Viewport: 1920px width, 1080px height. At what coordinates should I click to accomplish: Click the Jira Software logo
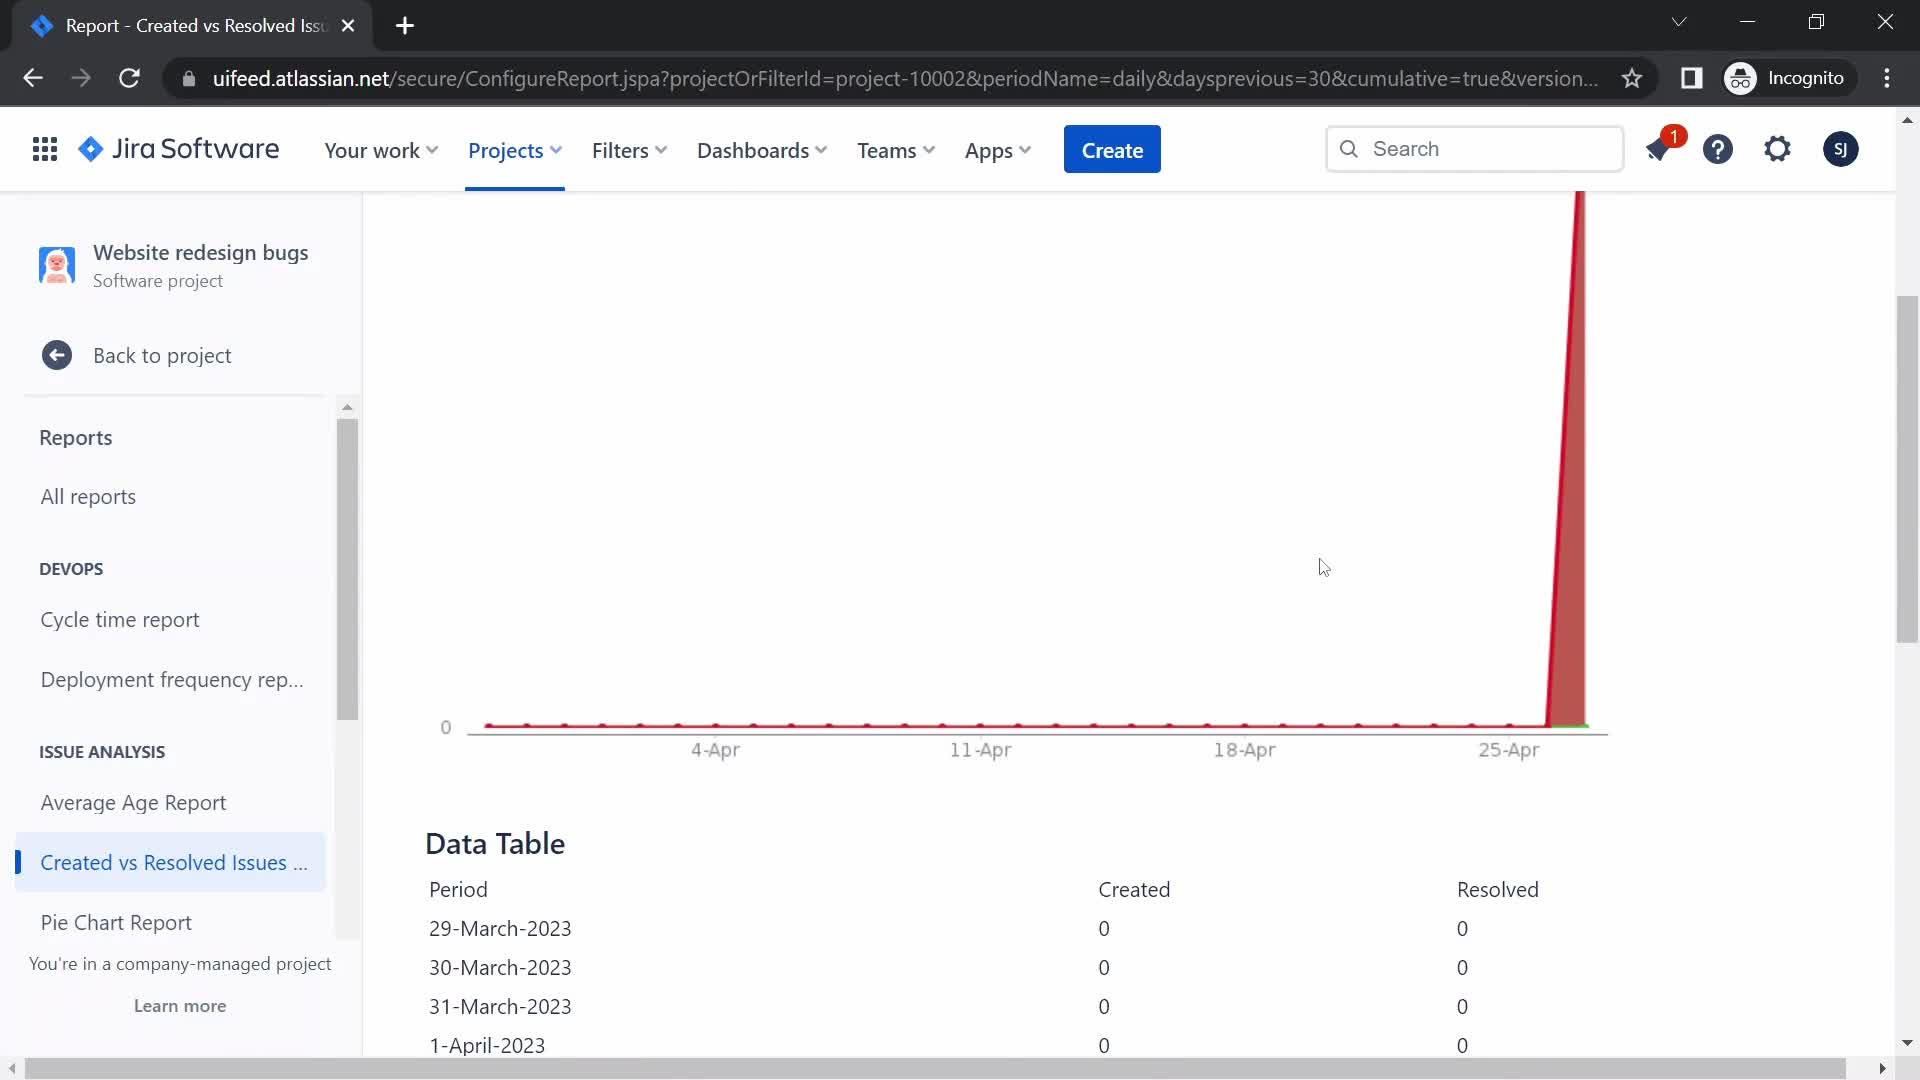click(179, 149)
